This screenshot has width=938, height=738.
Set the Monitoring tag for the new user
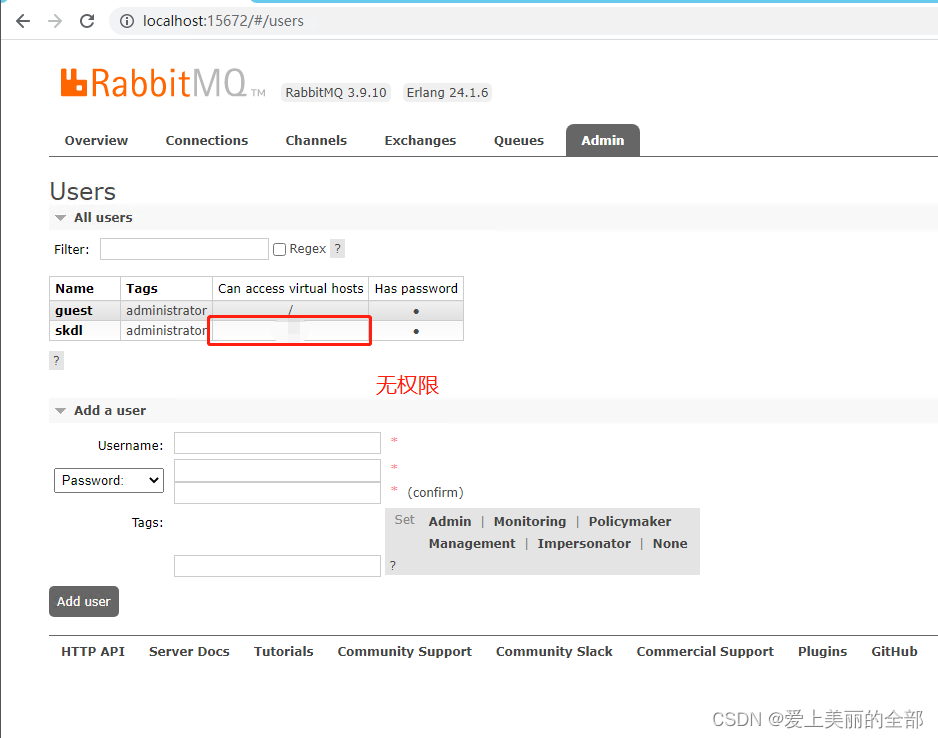coord(529,521)
